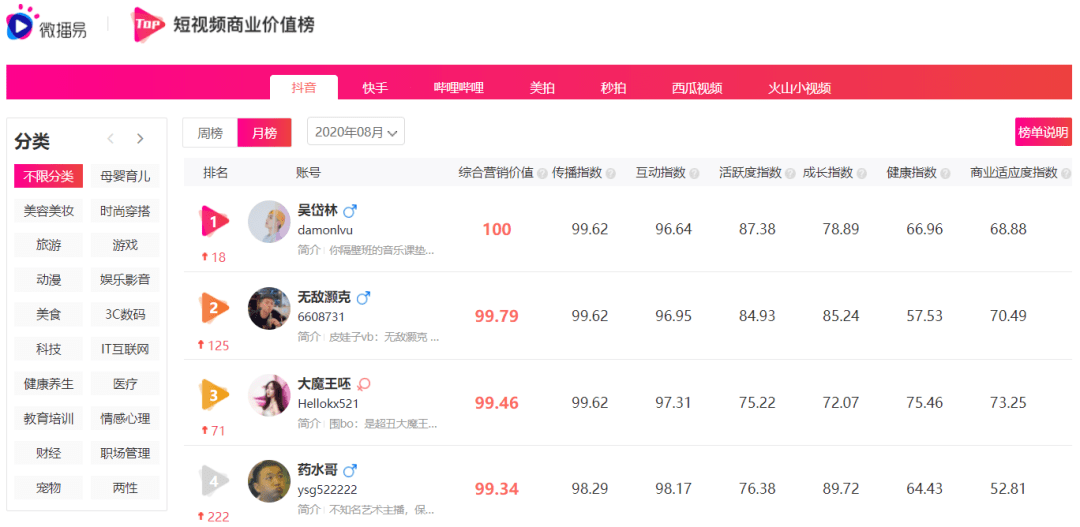Screen dimensions: 1080x527
Task: Choose 美食 category filter
Action: click(48, 315)
